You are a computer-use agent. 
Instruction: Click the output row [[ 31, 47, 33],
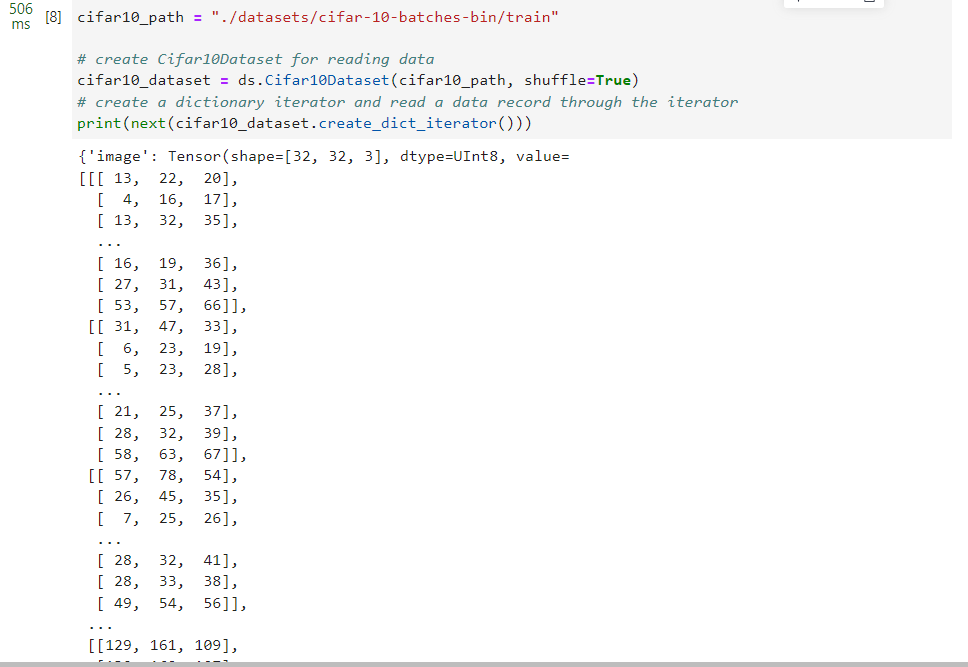162,327
